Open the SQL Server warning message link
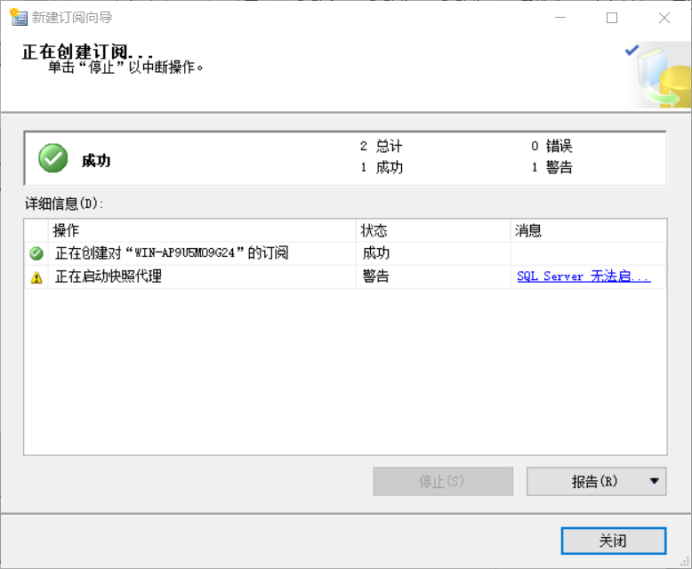 583,277
